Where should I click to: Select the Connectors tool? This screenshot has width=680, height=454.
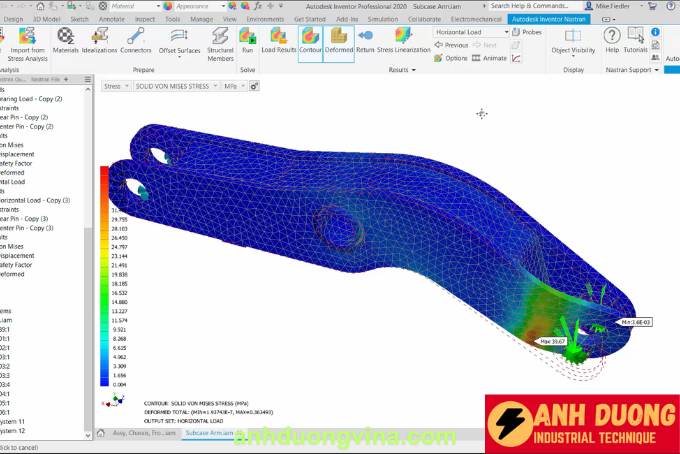click(x=136, y=41)
